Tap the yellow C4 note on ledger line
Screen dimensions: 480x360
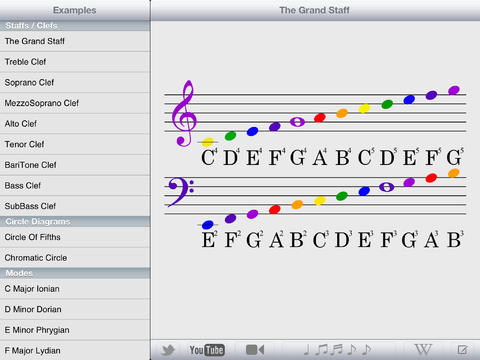(207, 142)
